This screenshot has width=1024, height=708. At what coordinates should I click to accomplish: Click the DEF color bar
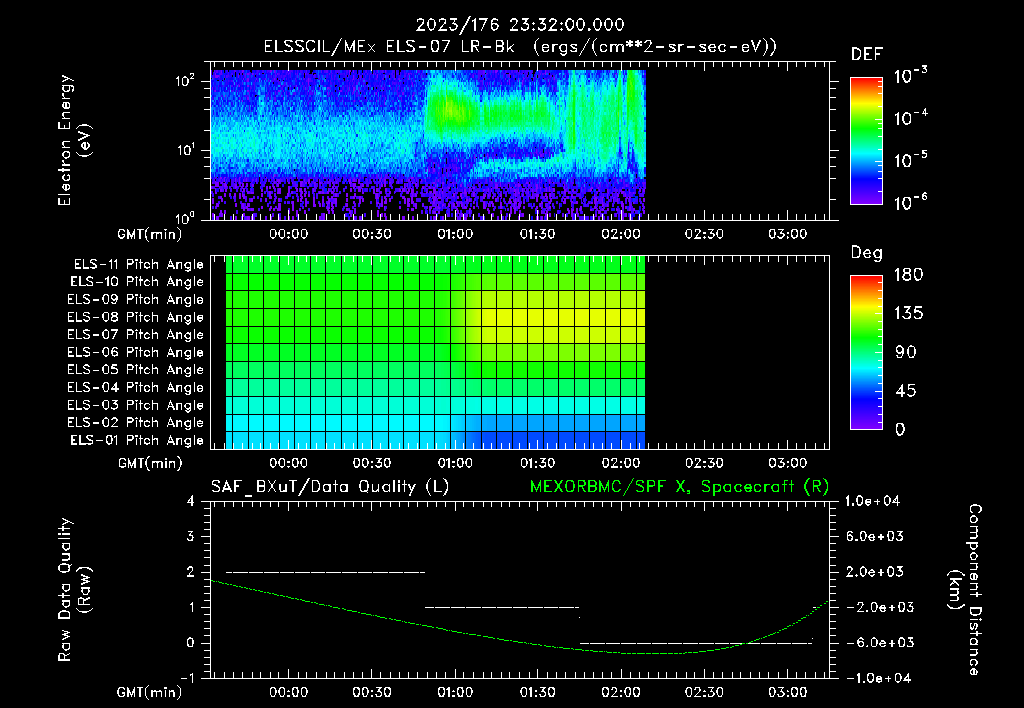click(x=866, y=141)
